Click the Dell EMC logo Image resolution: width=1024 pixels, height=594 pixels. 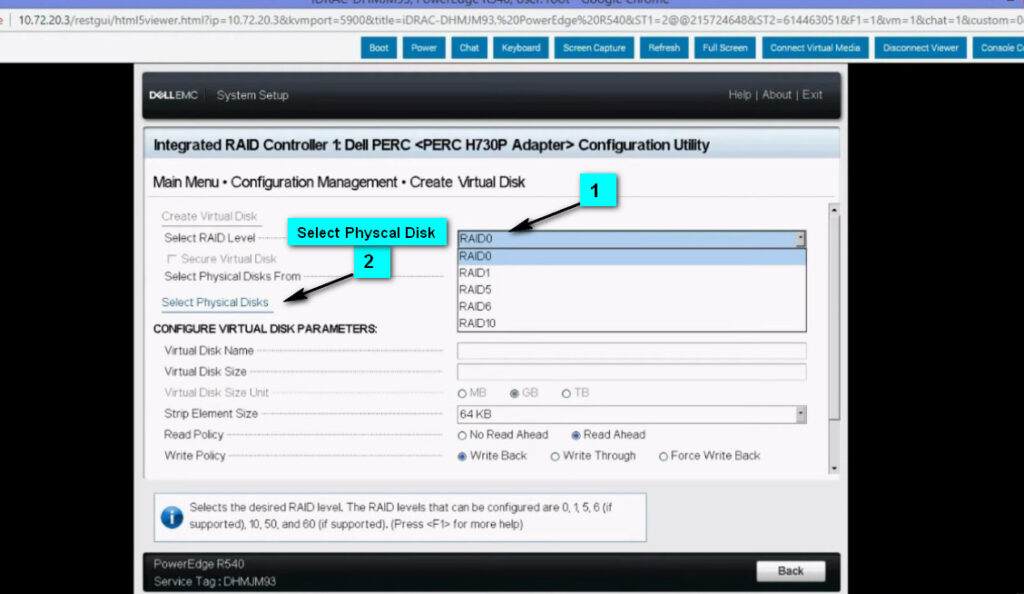(173, 95)
